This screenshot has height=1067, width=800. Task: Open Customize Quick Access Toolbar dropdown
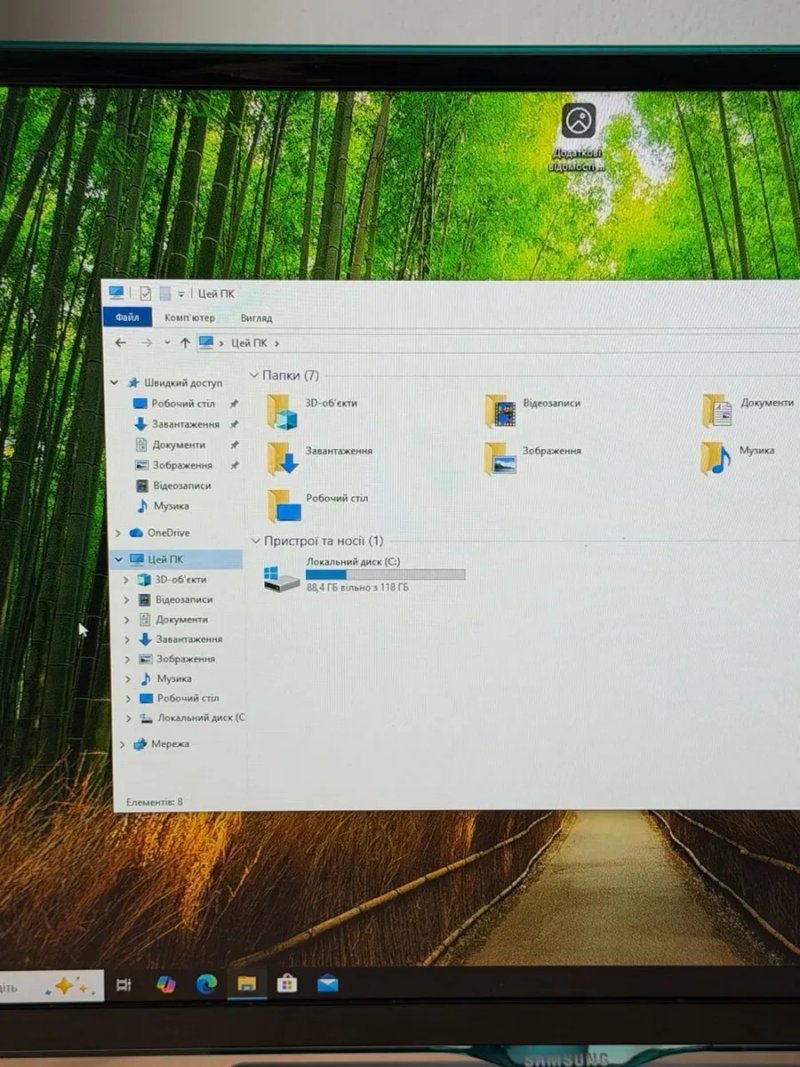point(181,294)
